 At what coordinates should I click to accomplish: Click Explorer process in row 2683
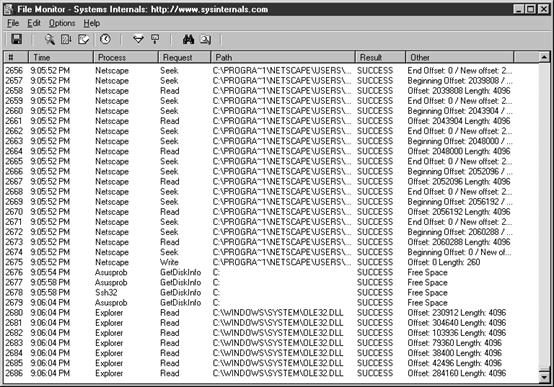tap(109, 343)
